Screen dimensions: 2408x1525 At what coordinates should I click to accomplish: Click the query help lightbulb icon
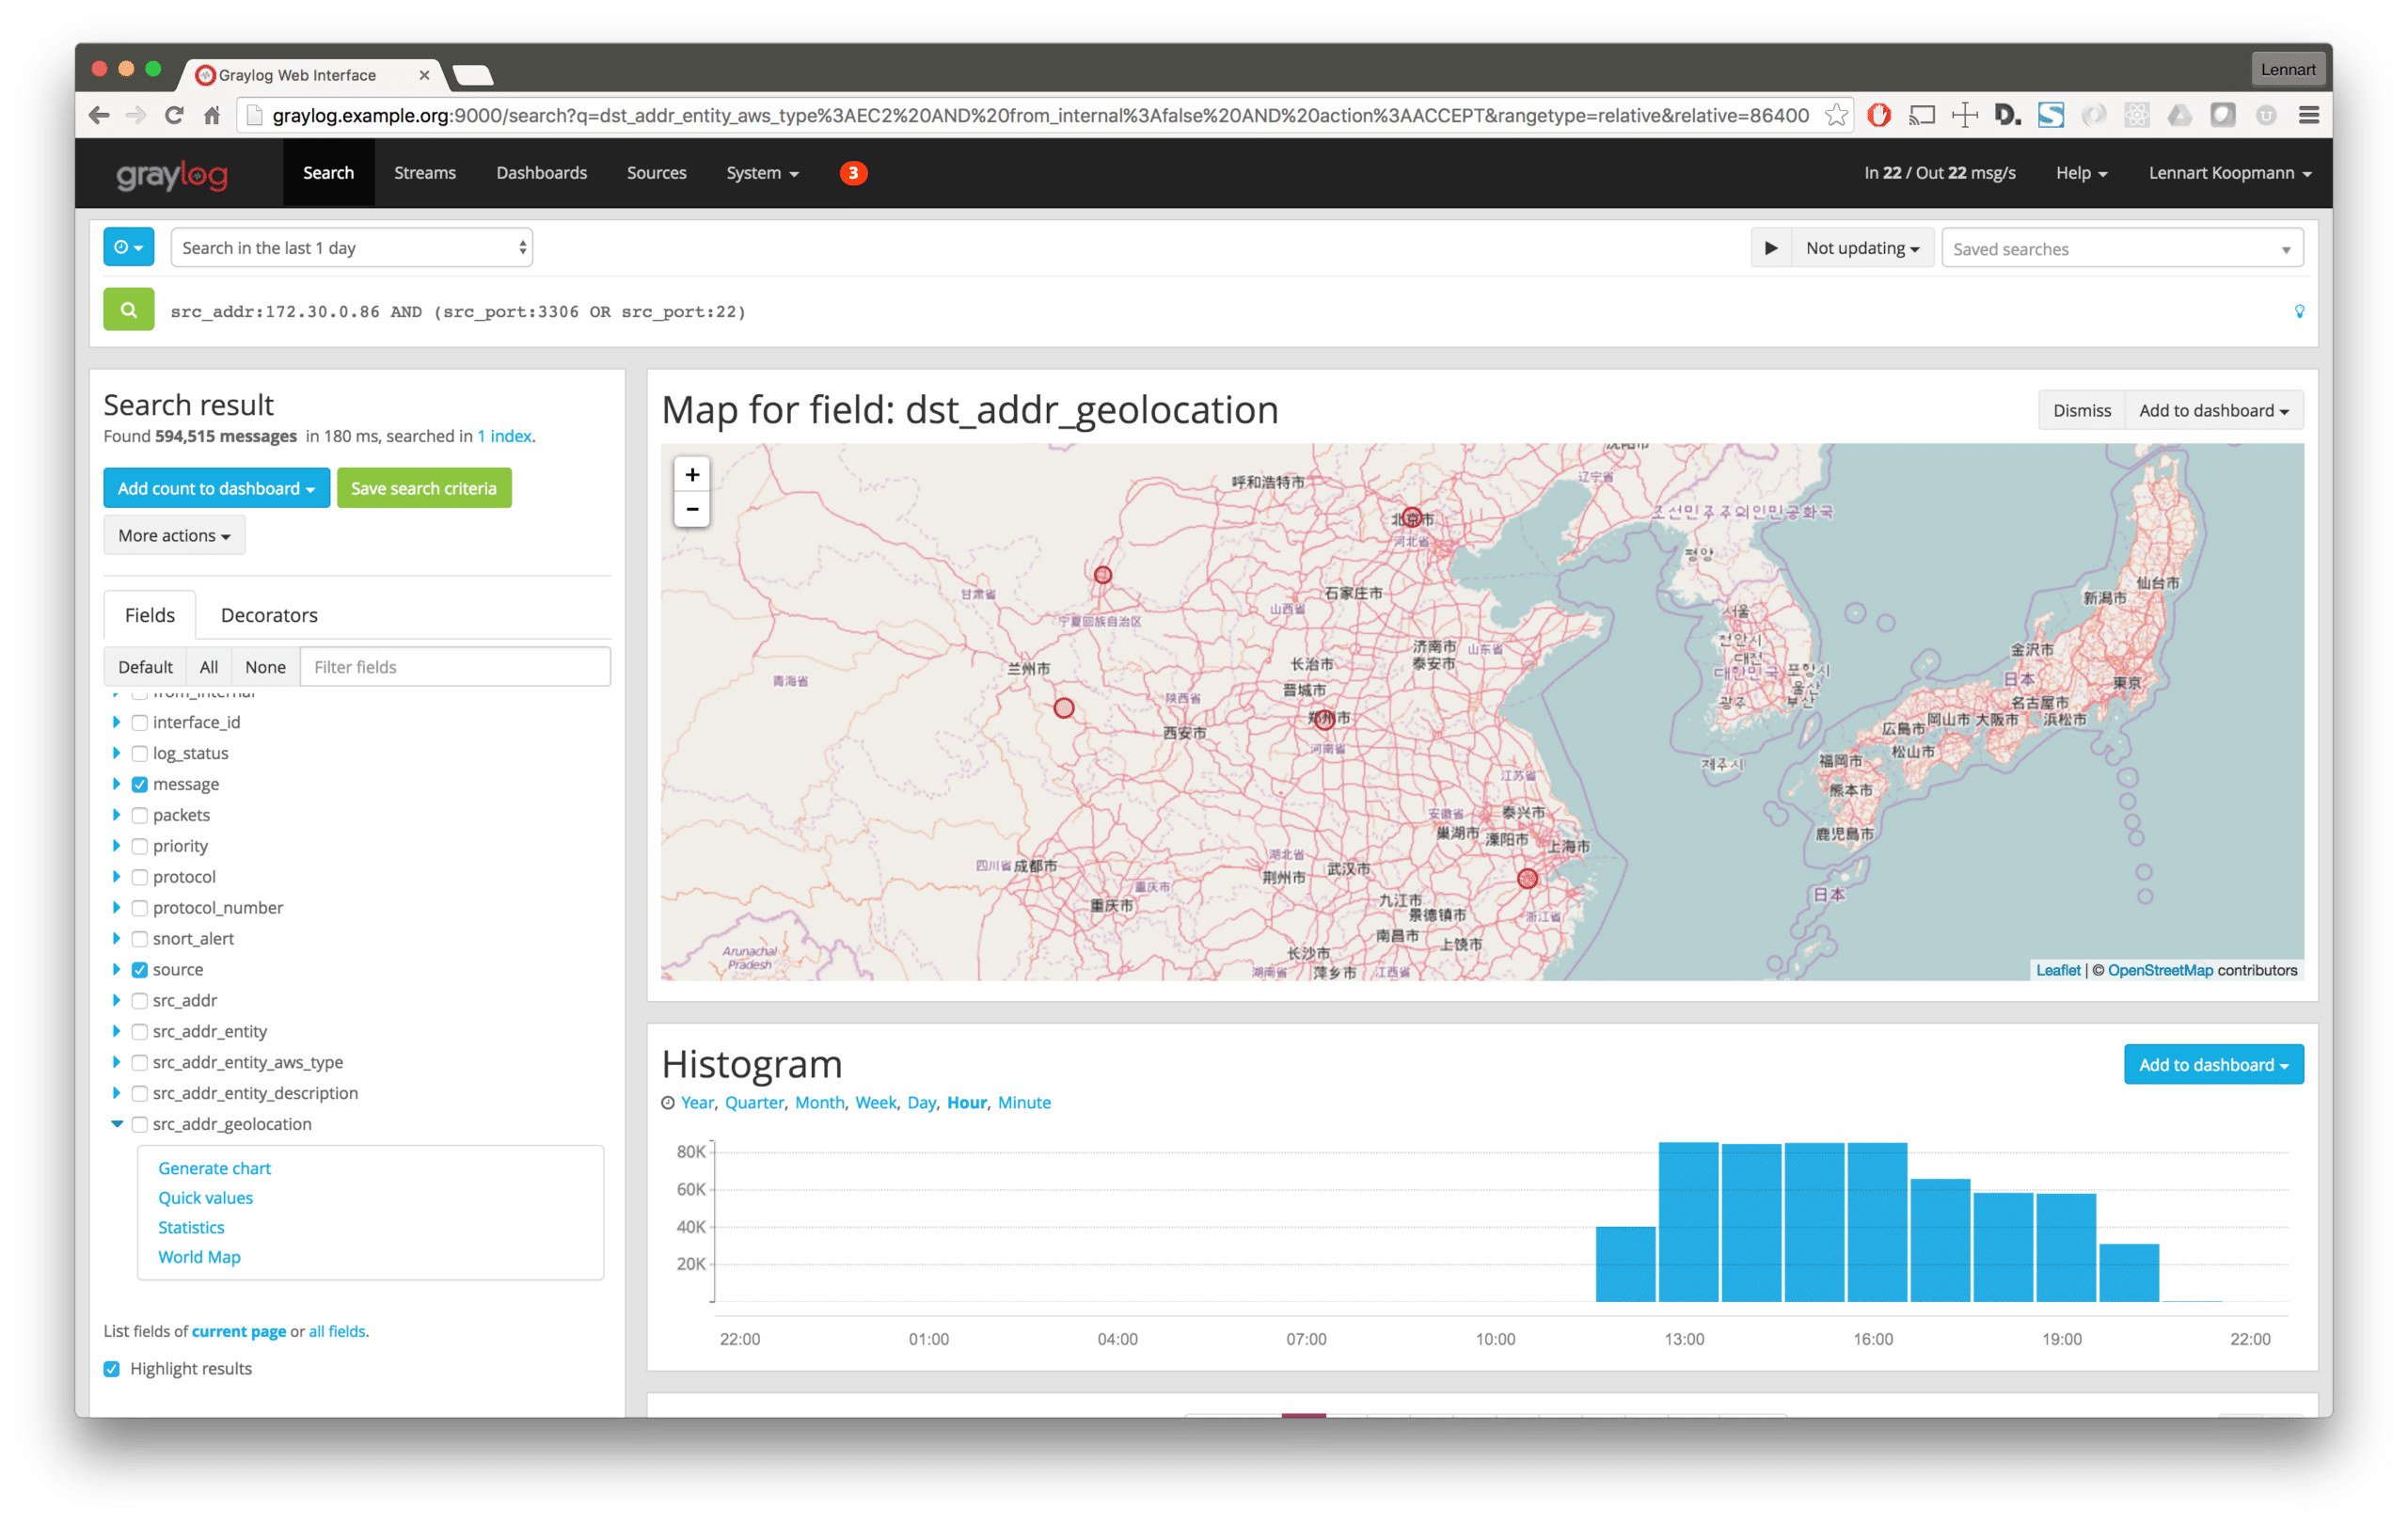(2299, 311)
